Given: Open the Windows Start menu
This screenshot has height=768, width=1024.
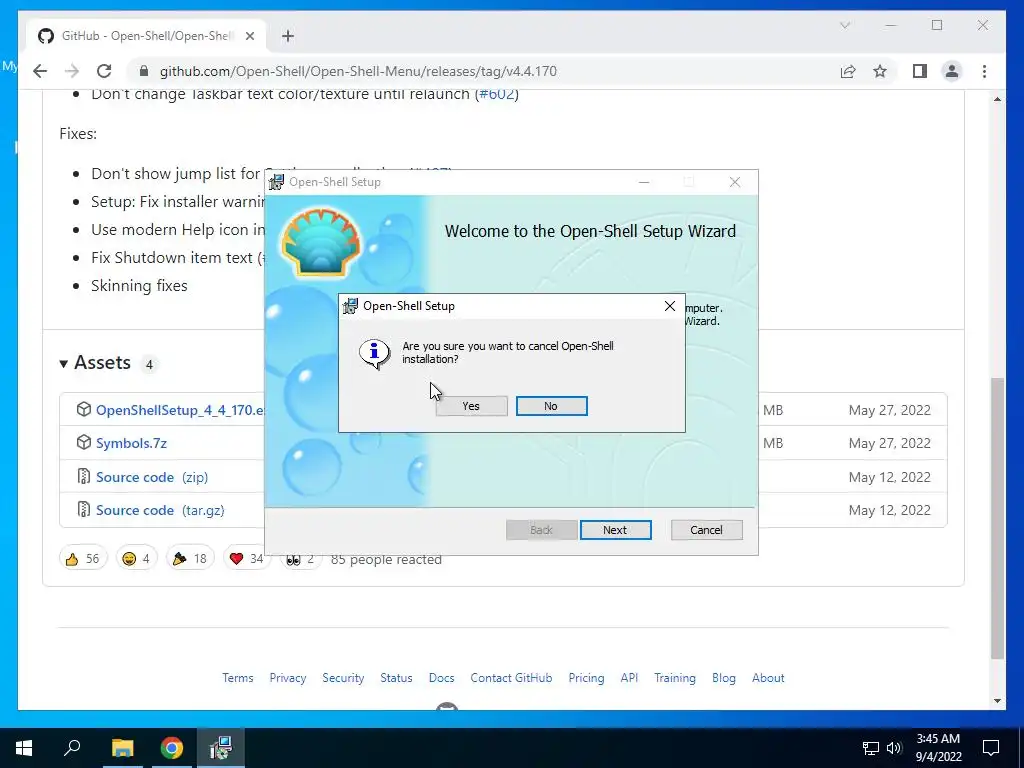Looking at the screenshot, I should point(24,748).
